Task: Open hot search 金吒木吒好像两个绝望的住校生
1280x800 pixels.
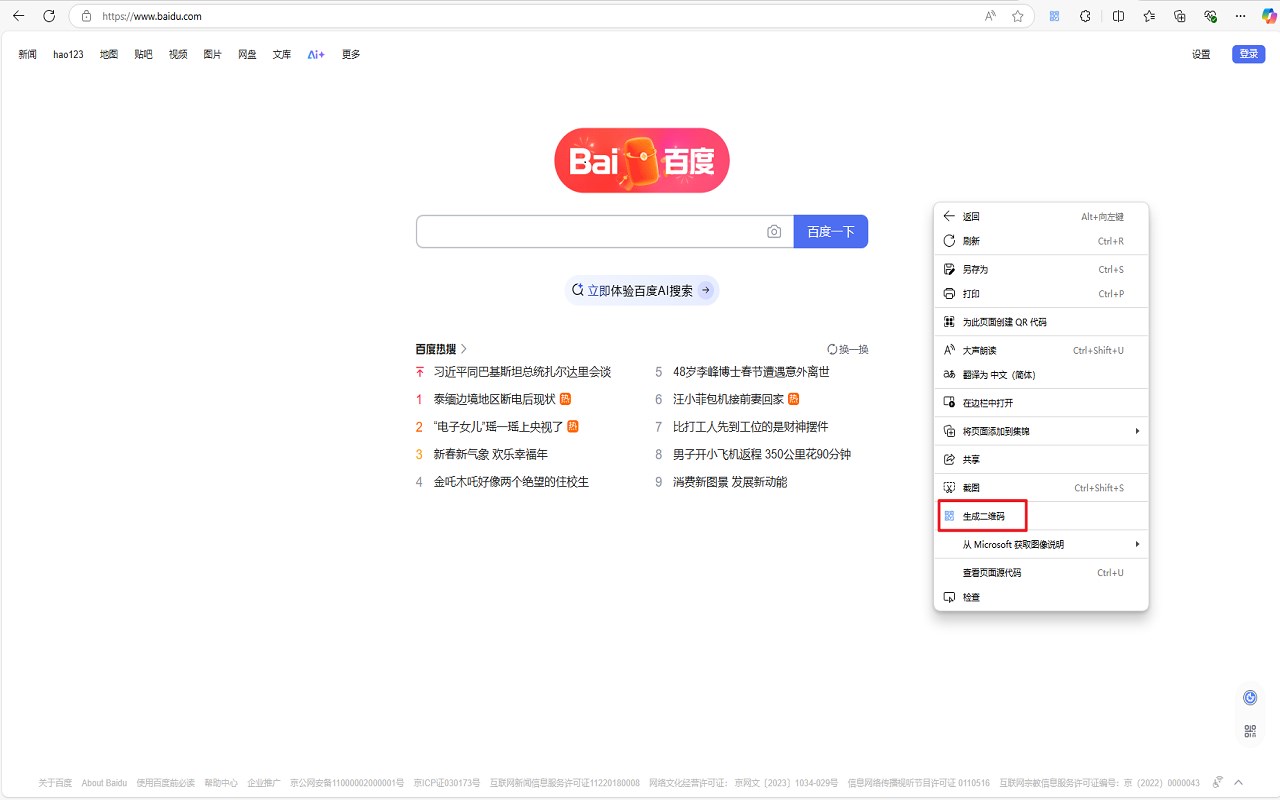Action: tap(511, 482)
